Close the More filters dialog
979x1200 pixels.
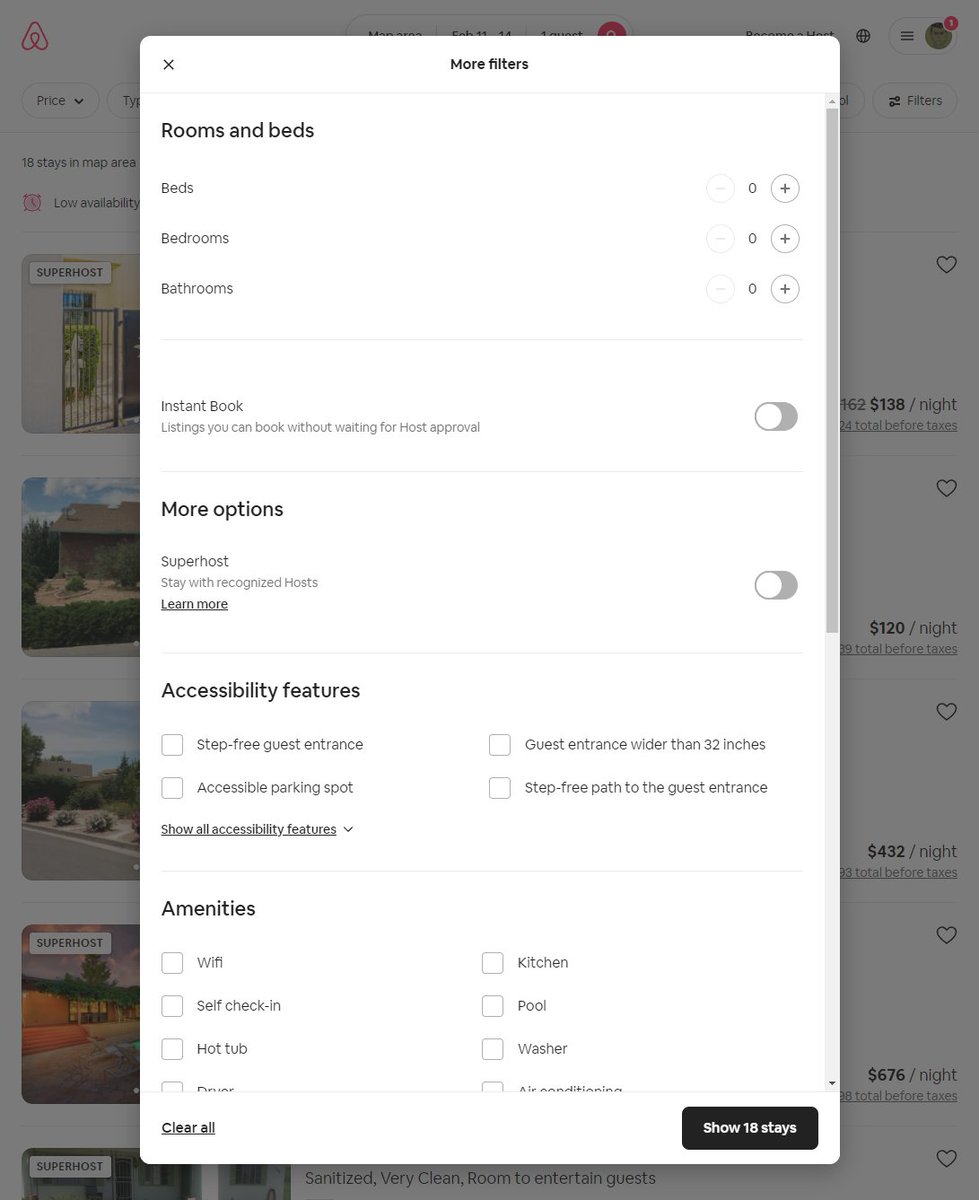pos(168,65)
